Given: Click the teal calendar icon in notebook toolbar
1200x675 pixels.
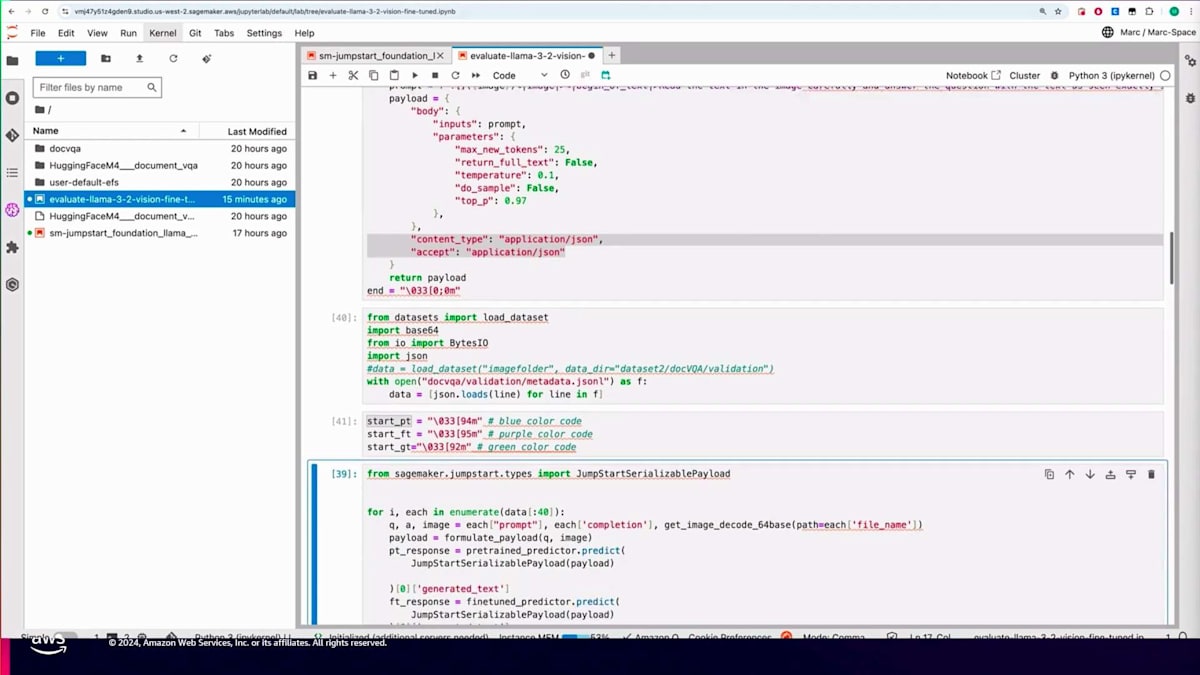Looking at the screenshot, I should pos(605,75).
